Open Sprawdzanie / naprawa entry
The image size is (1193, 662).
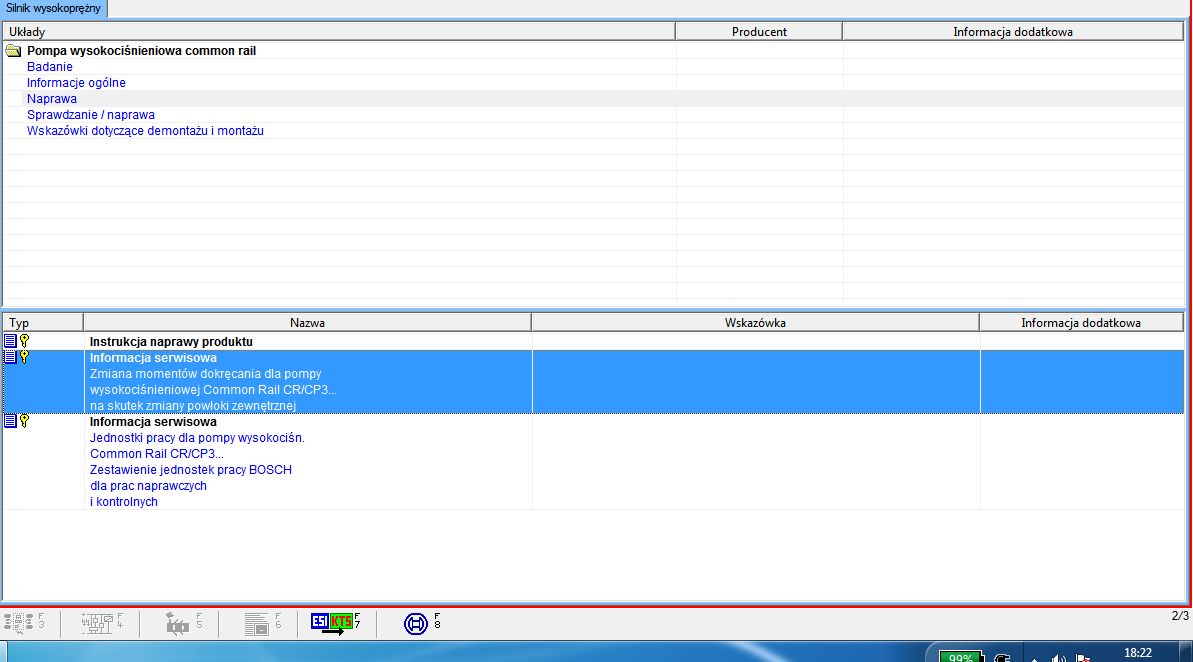91,115
